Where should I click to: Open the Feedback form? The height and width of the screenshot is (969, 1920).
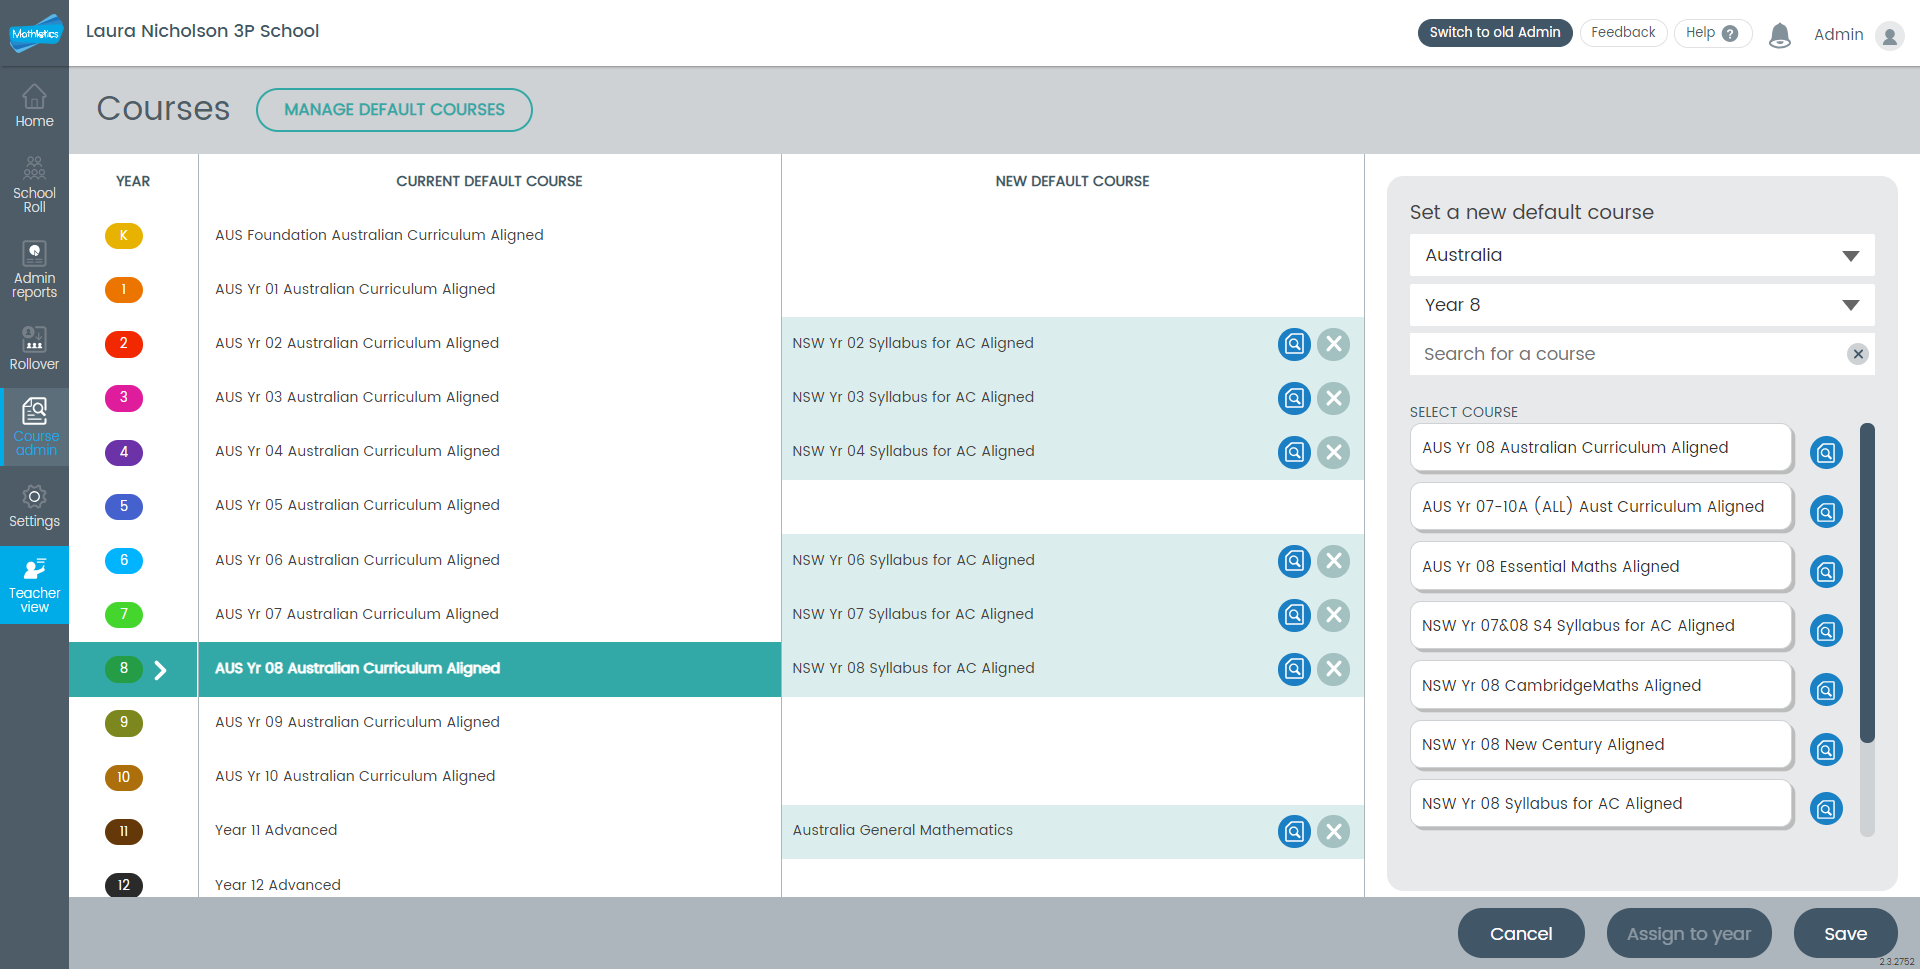coord(1623,33)
